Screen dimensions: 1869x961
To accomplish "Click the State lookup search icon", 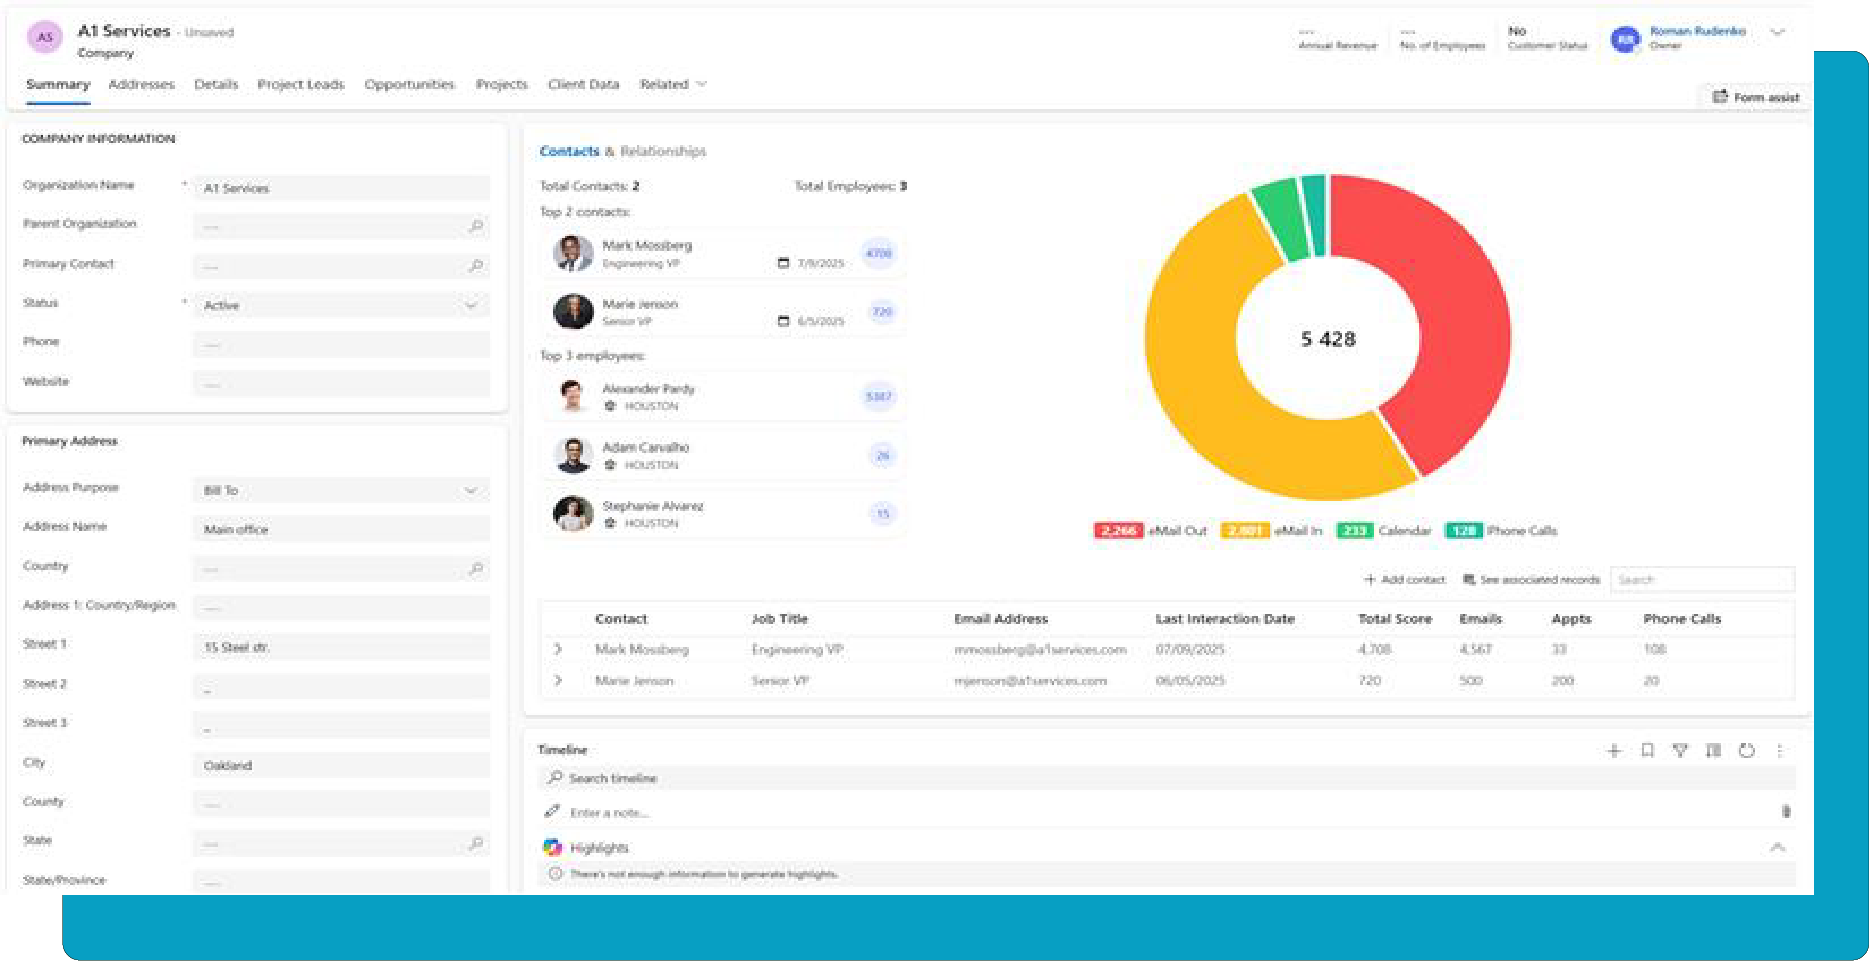I will [x=476, y=843].
